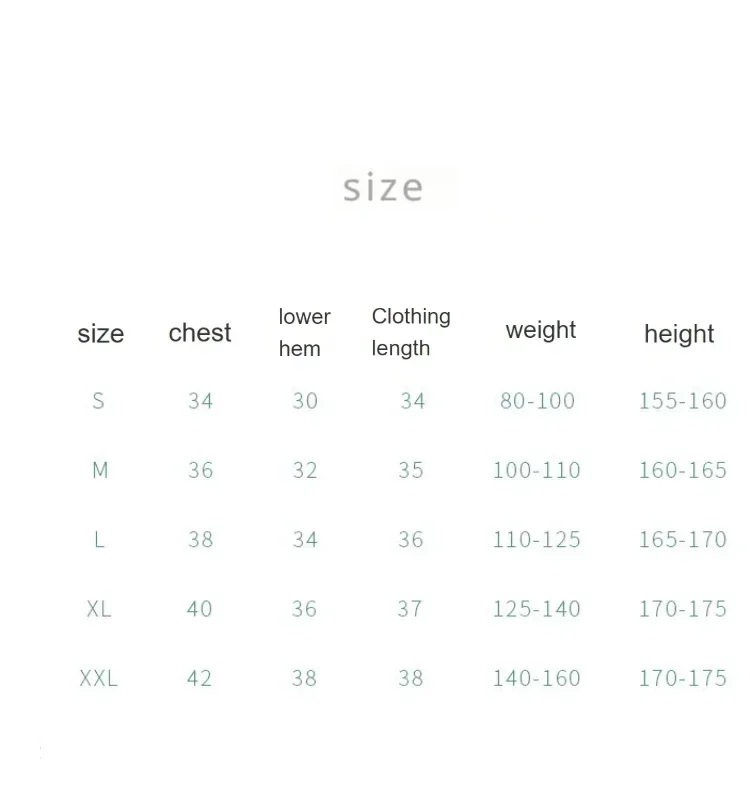Select the M size row label
The width and height of the screenshot is (750, 800).
click(x=100, y=470)
